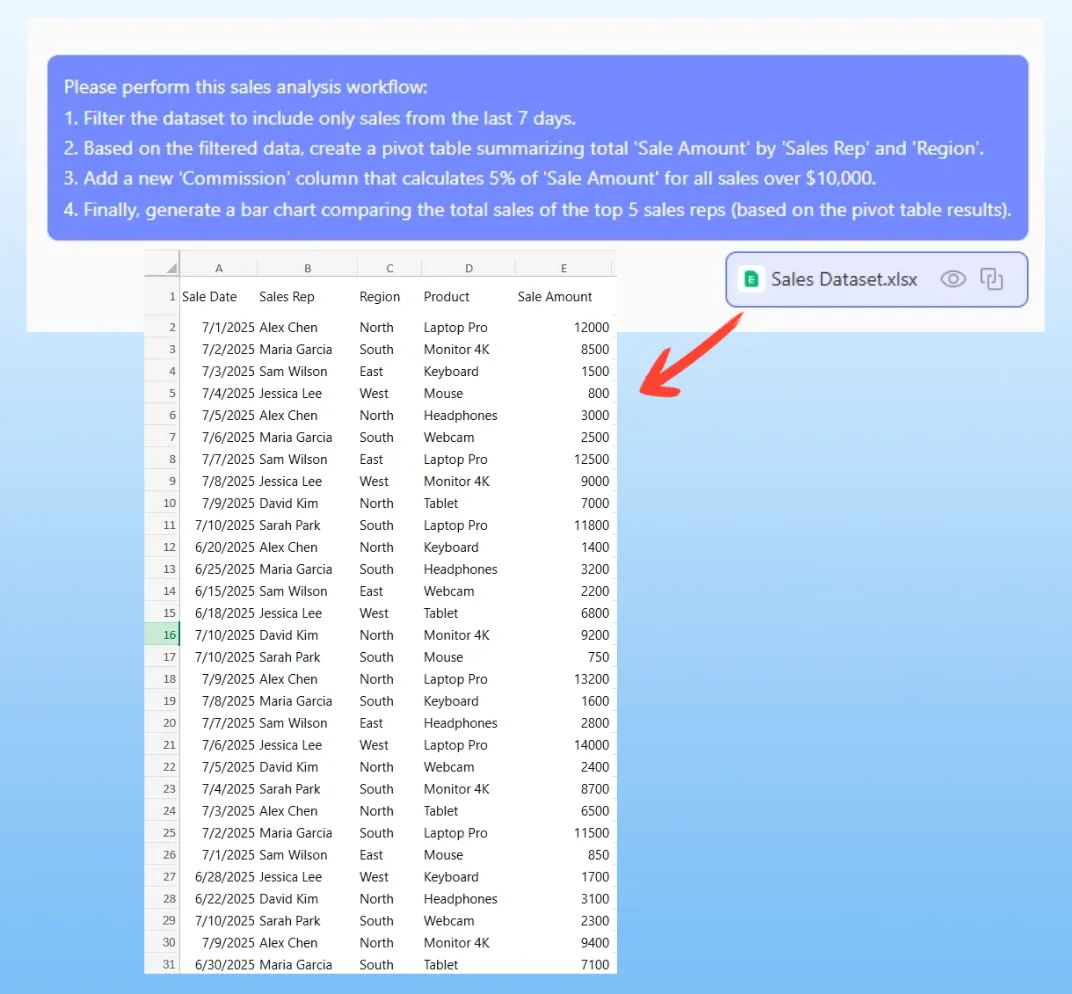This screenshot has width=1072, height=994.
Task: Click the row 1 header number
Action: (171, 297)
